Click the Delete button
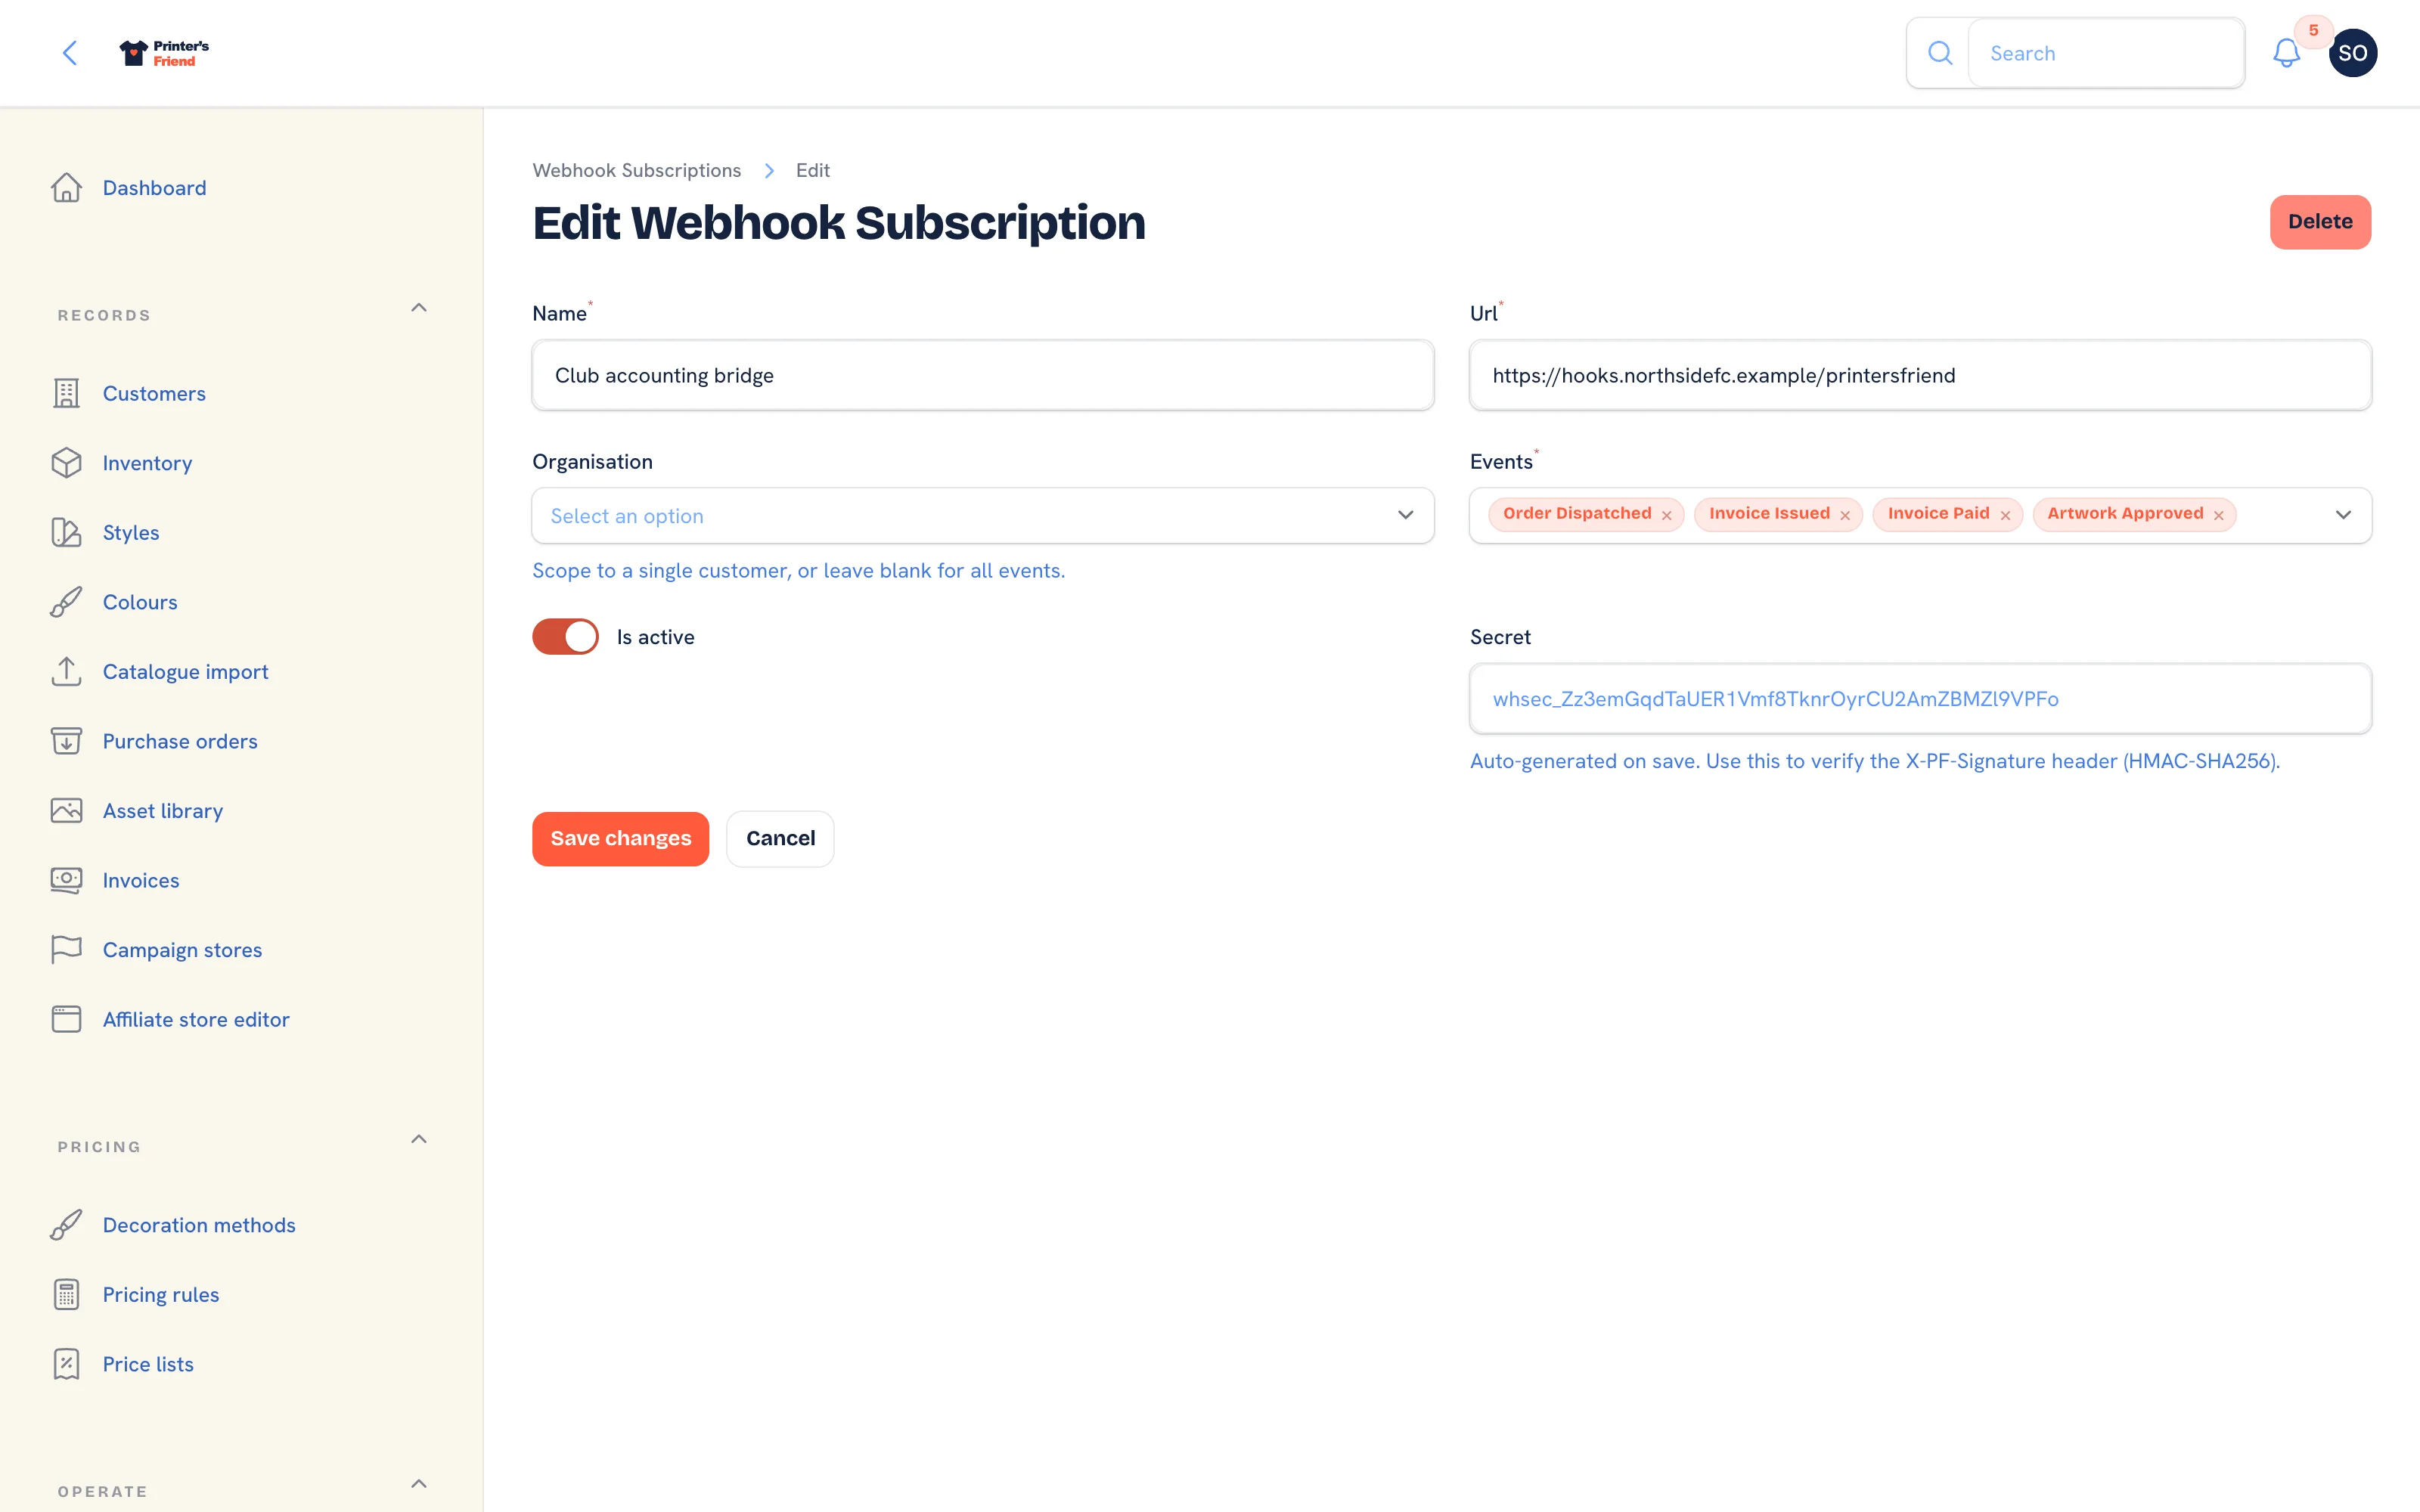The image size is (2420, 1512). [2320, 221]
